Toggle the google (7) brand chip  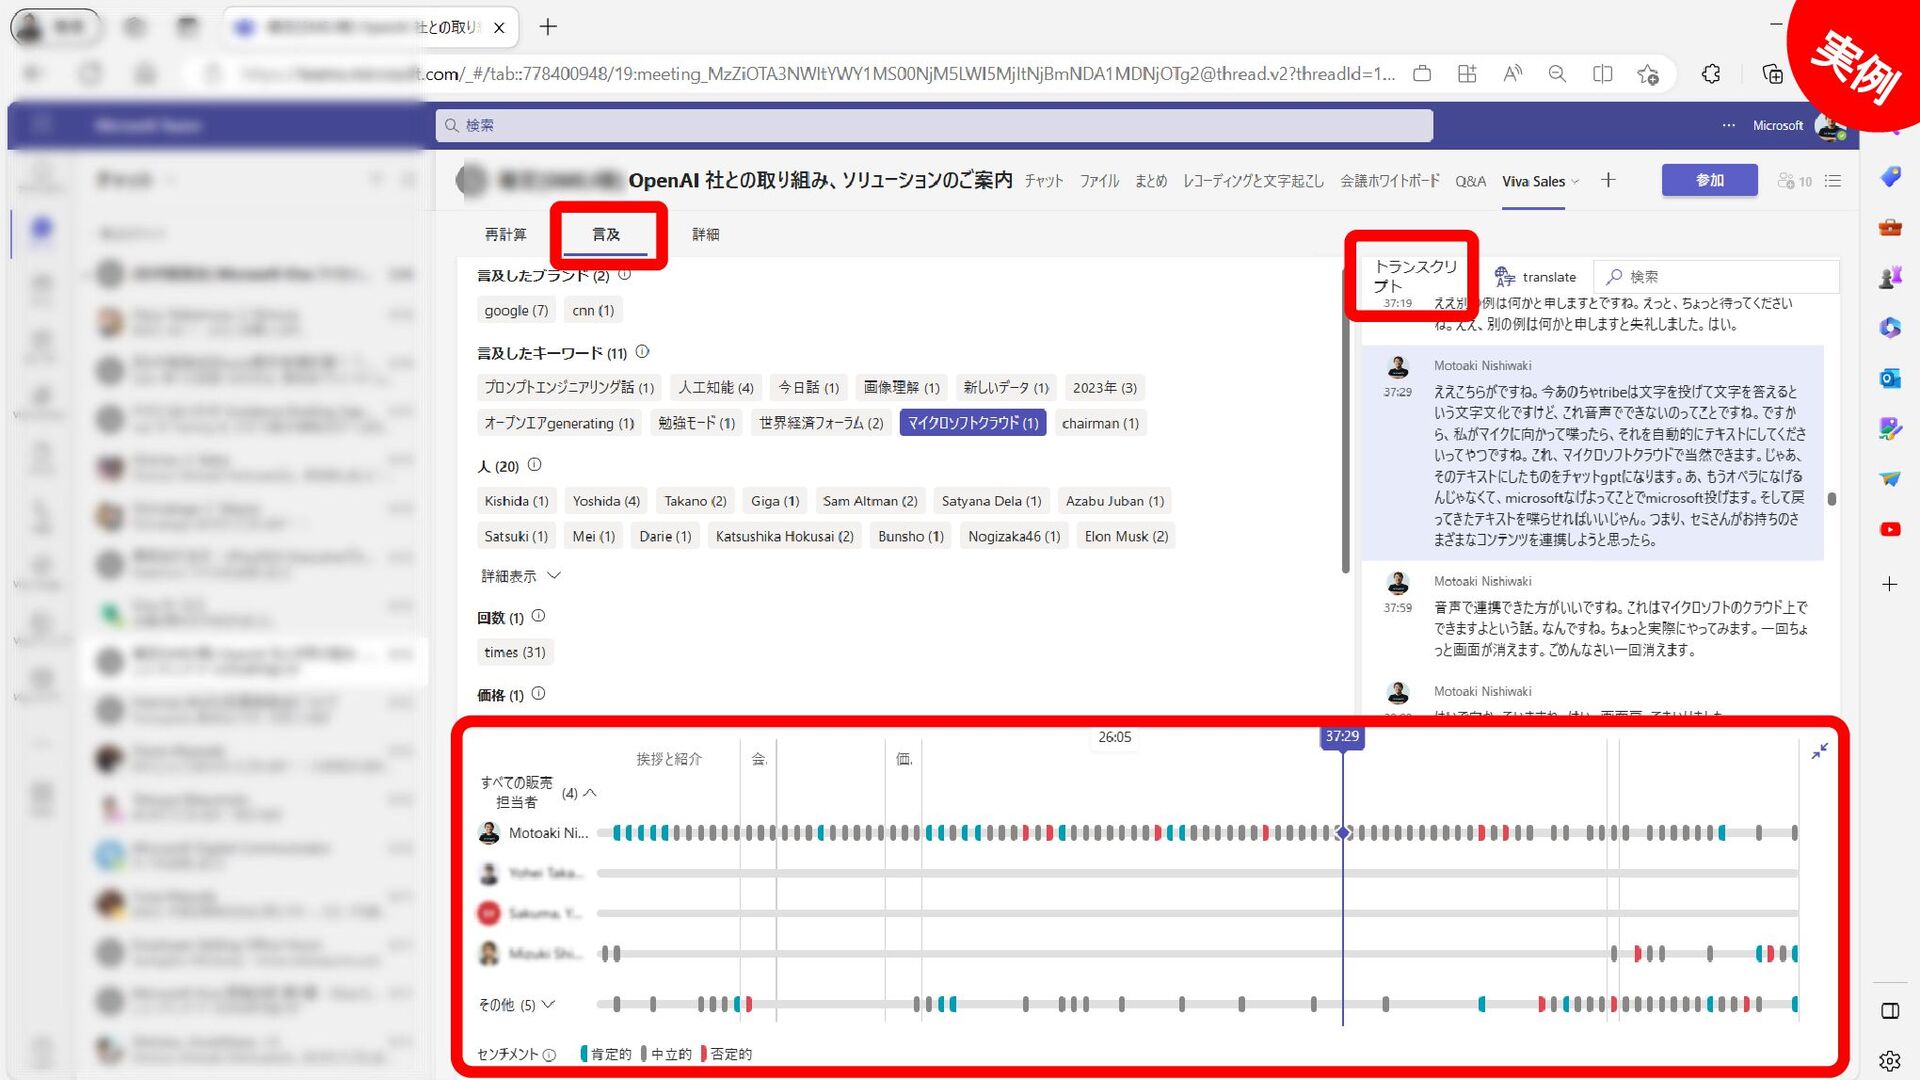click(516, 311)
